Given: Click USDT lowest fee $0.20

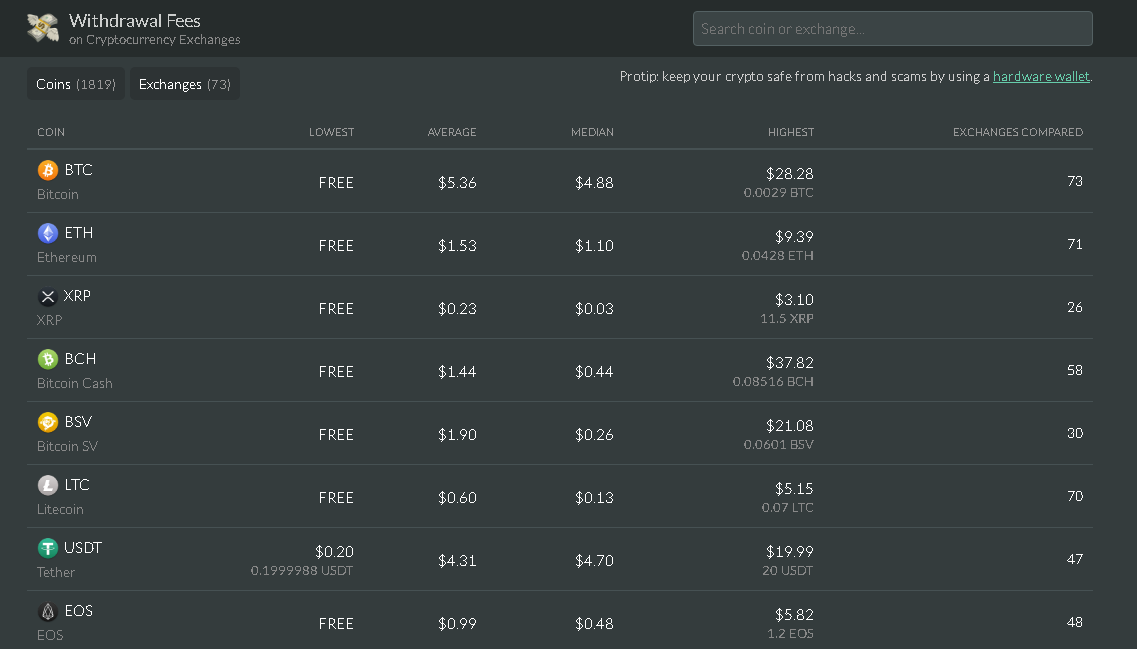Looking at the screenshot, I should tap(334, 552).
